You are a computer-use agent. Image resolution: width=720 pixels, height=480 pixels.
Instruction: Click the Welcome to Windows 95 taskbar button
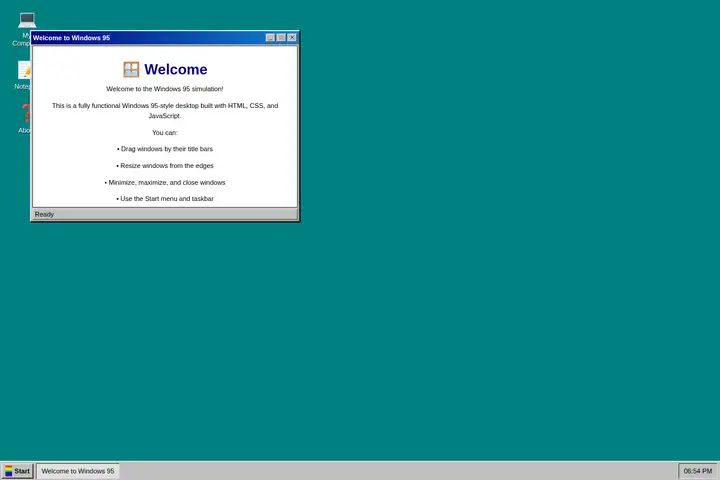[x=78, y=471]
